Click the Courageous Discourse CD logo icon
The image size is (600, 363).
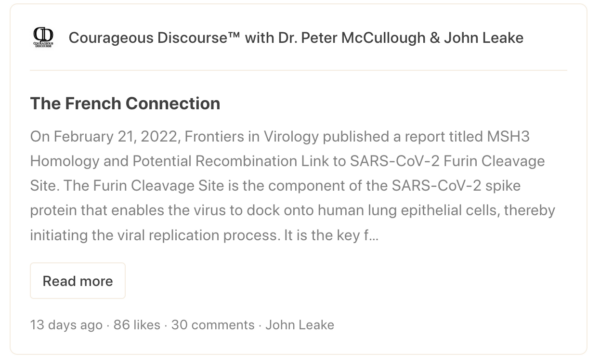pyautogui.click(x=43, y=37)
